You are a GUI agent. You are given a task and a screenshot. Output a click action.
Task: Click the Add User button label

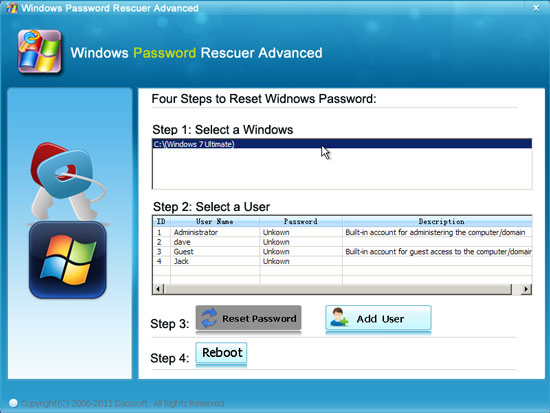pyautogui.click(x=380, y=319)
